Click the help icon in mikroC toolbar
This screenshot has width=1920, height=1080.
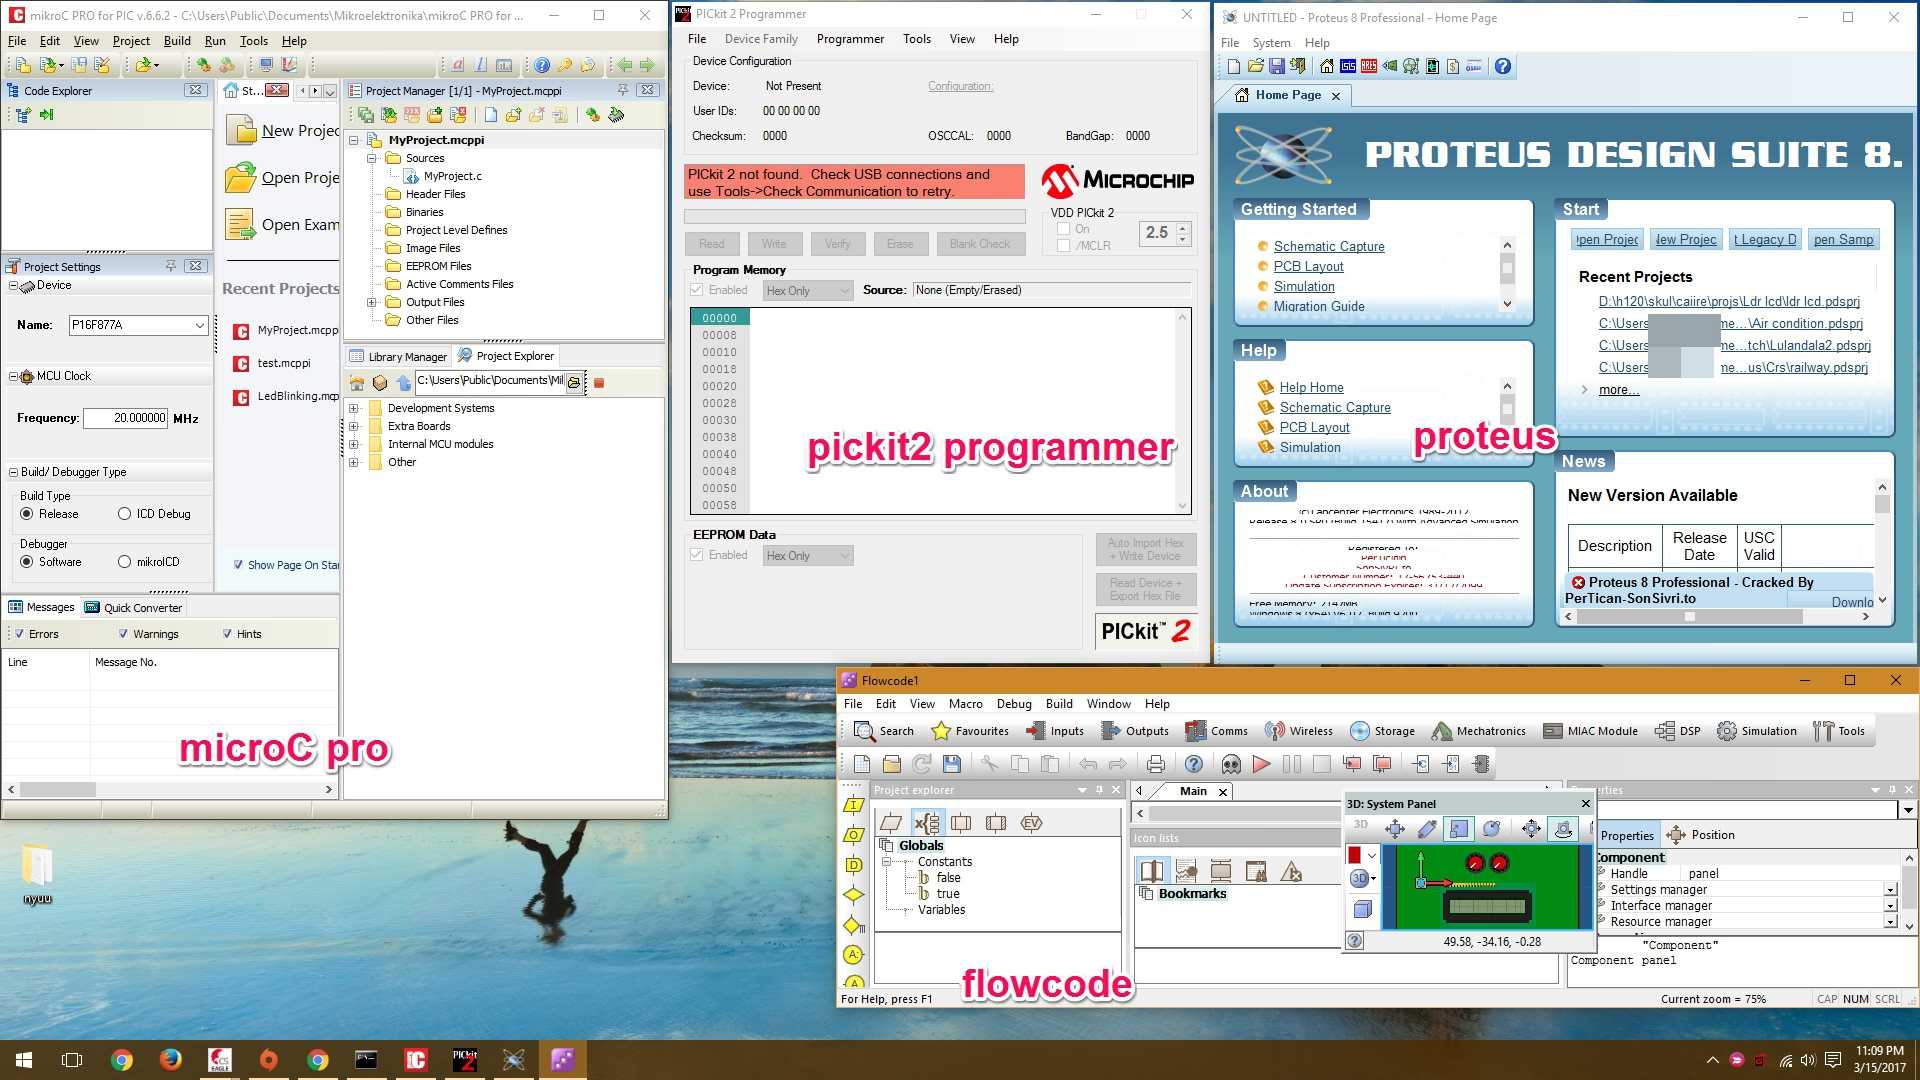point(541,65)
